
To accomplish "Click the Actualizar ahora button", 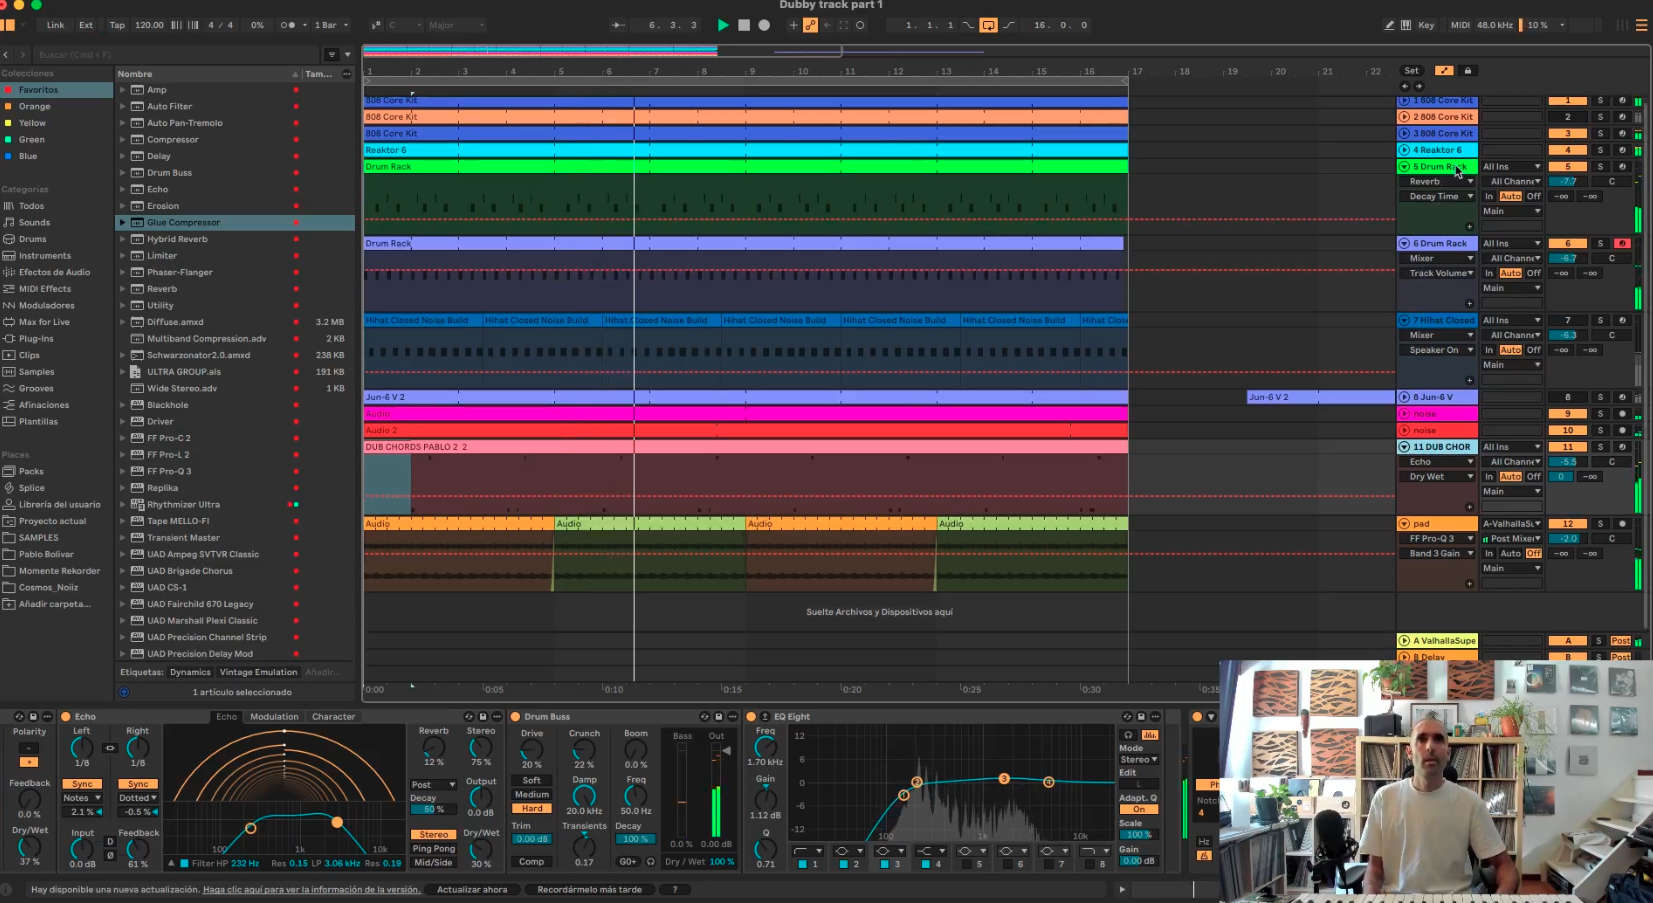I will coord(472,889).
